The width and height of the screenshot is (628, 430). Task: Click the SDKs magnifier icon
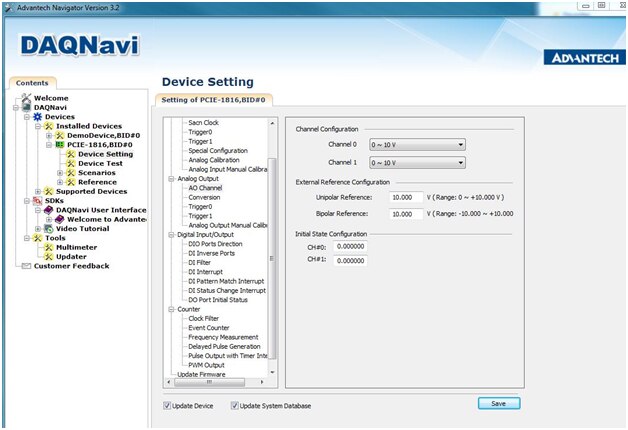(37, 201)
